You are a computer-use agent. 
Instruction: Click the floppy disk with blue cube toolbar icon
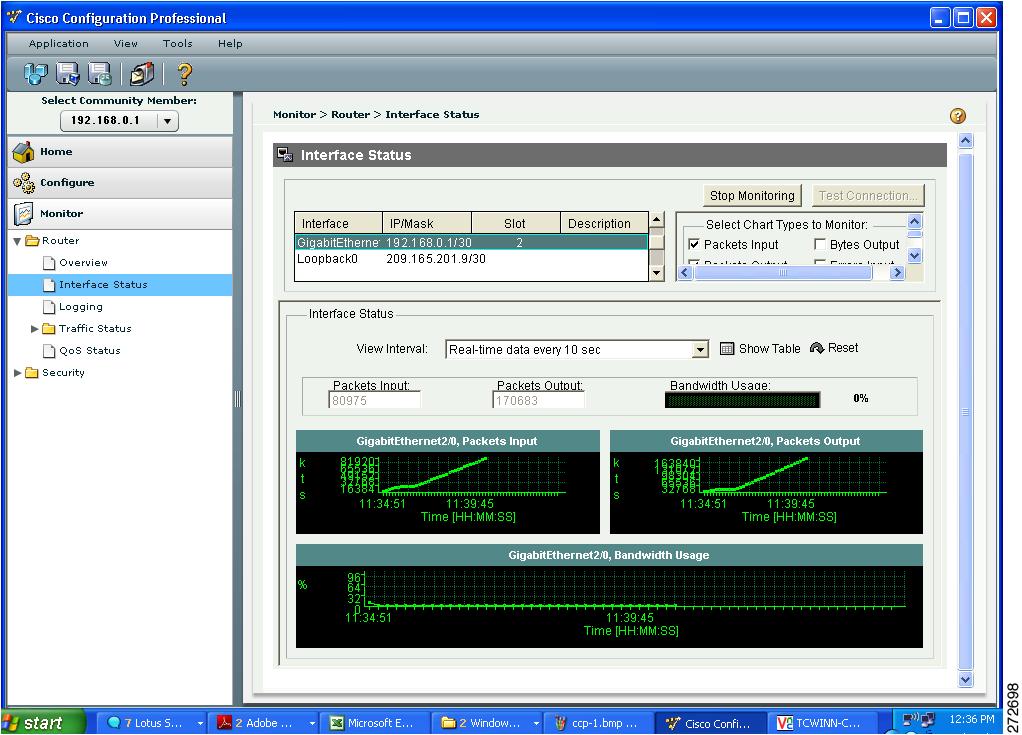(68, 74)
